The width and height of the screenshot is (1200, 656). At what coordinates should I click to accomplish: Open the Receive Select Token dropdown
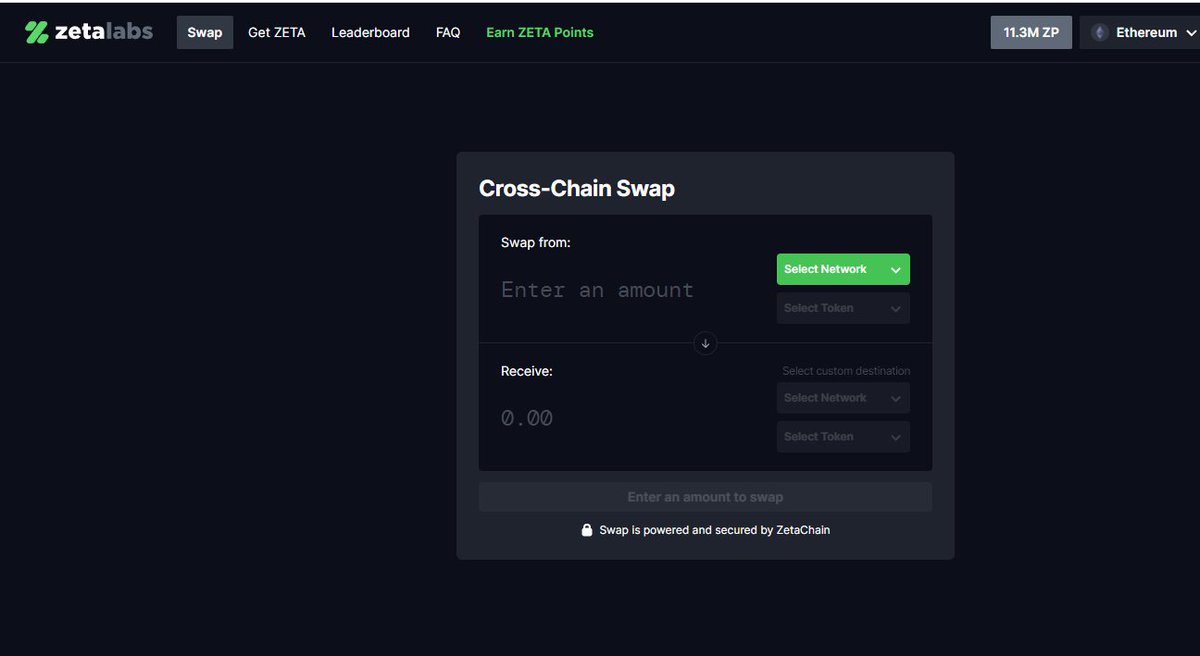[843, 437]
